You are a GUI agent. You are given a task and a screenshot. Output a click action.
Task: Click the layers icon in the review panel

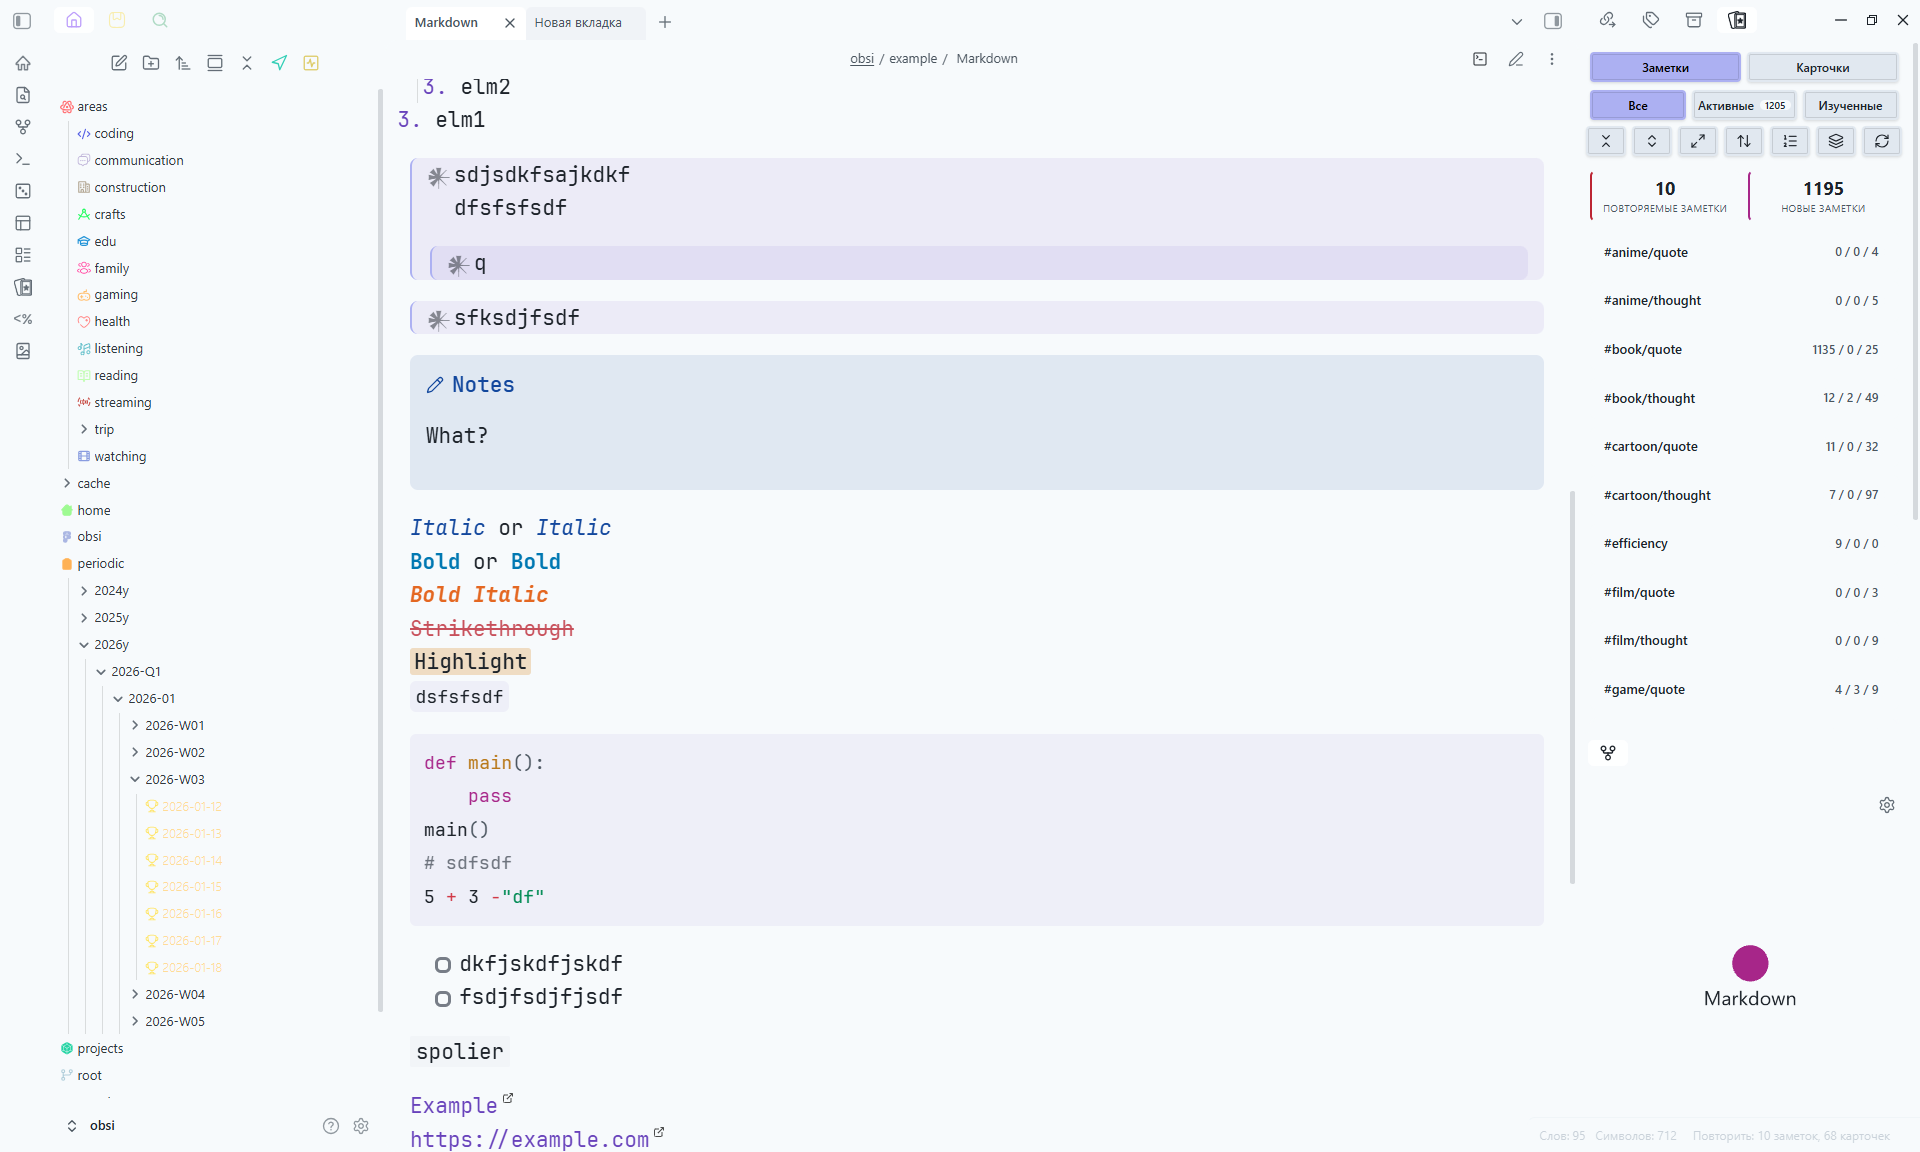click(1836, 141)
